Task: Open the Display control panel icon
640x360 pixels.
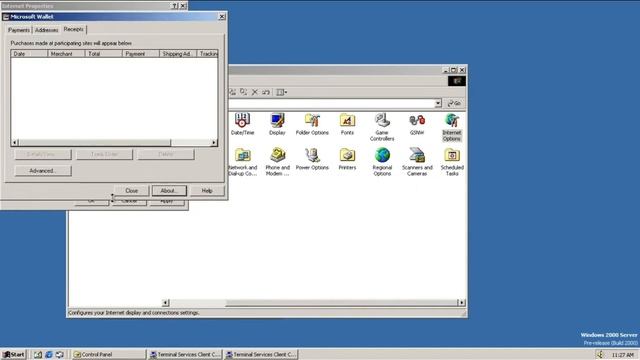Action: pyautogui.click(x=277, y=124)
